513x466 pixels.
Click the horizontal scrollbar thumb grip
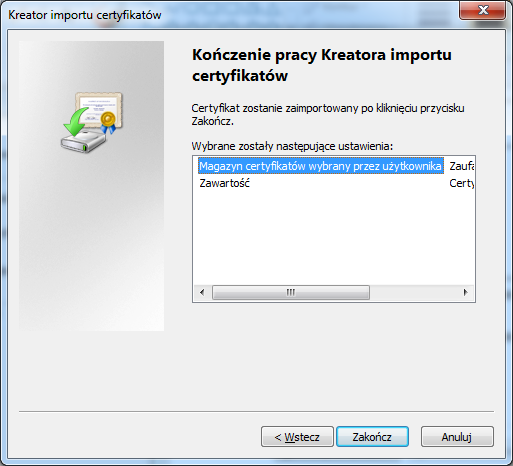(x=291, y=292)
